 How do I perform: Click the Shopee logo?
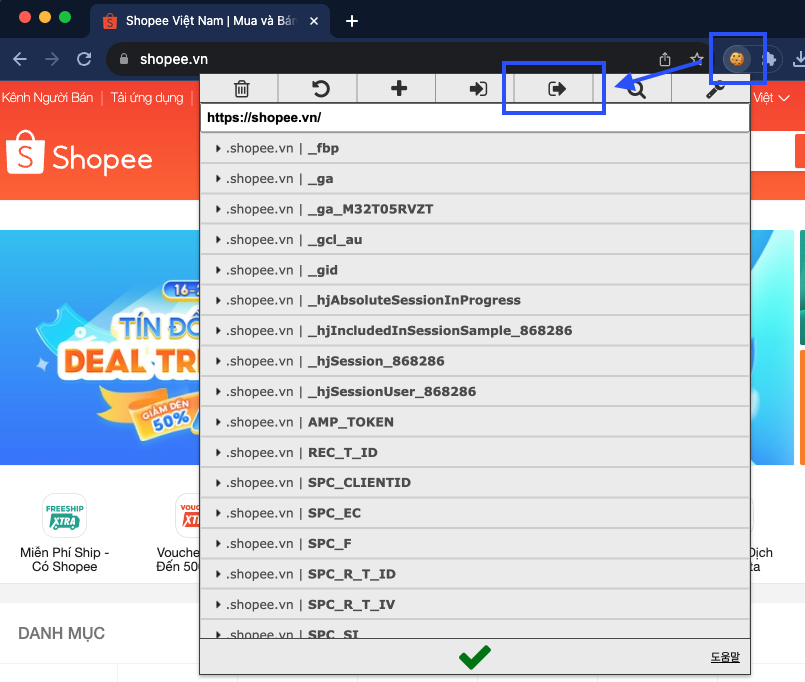point(80,154)
